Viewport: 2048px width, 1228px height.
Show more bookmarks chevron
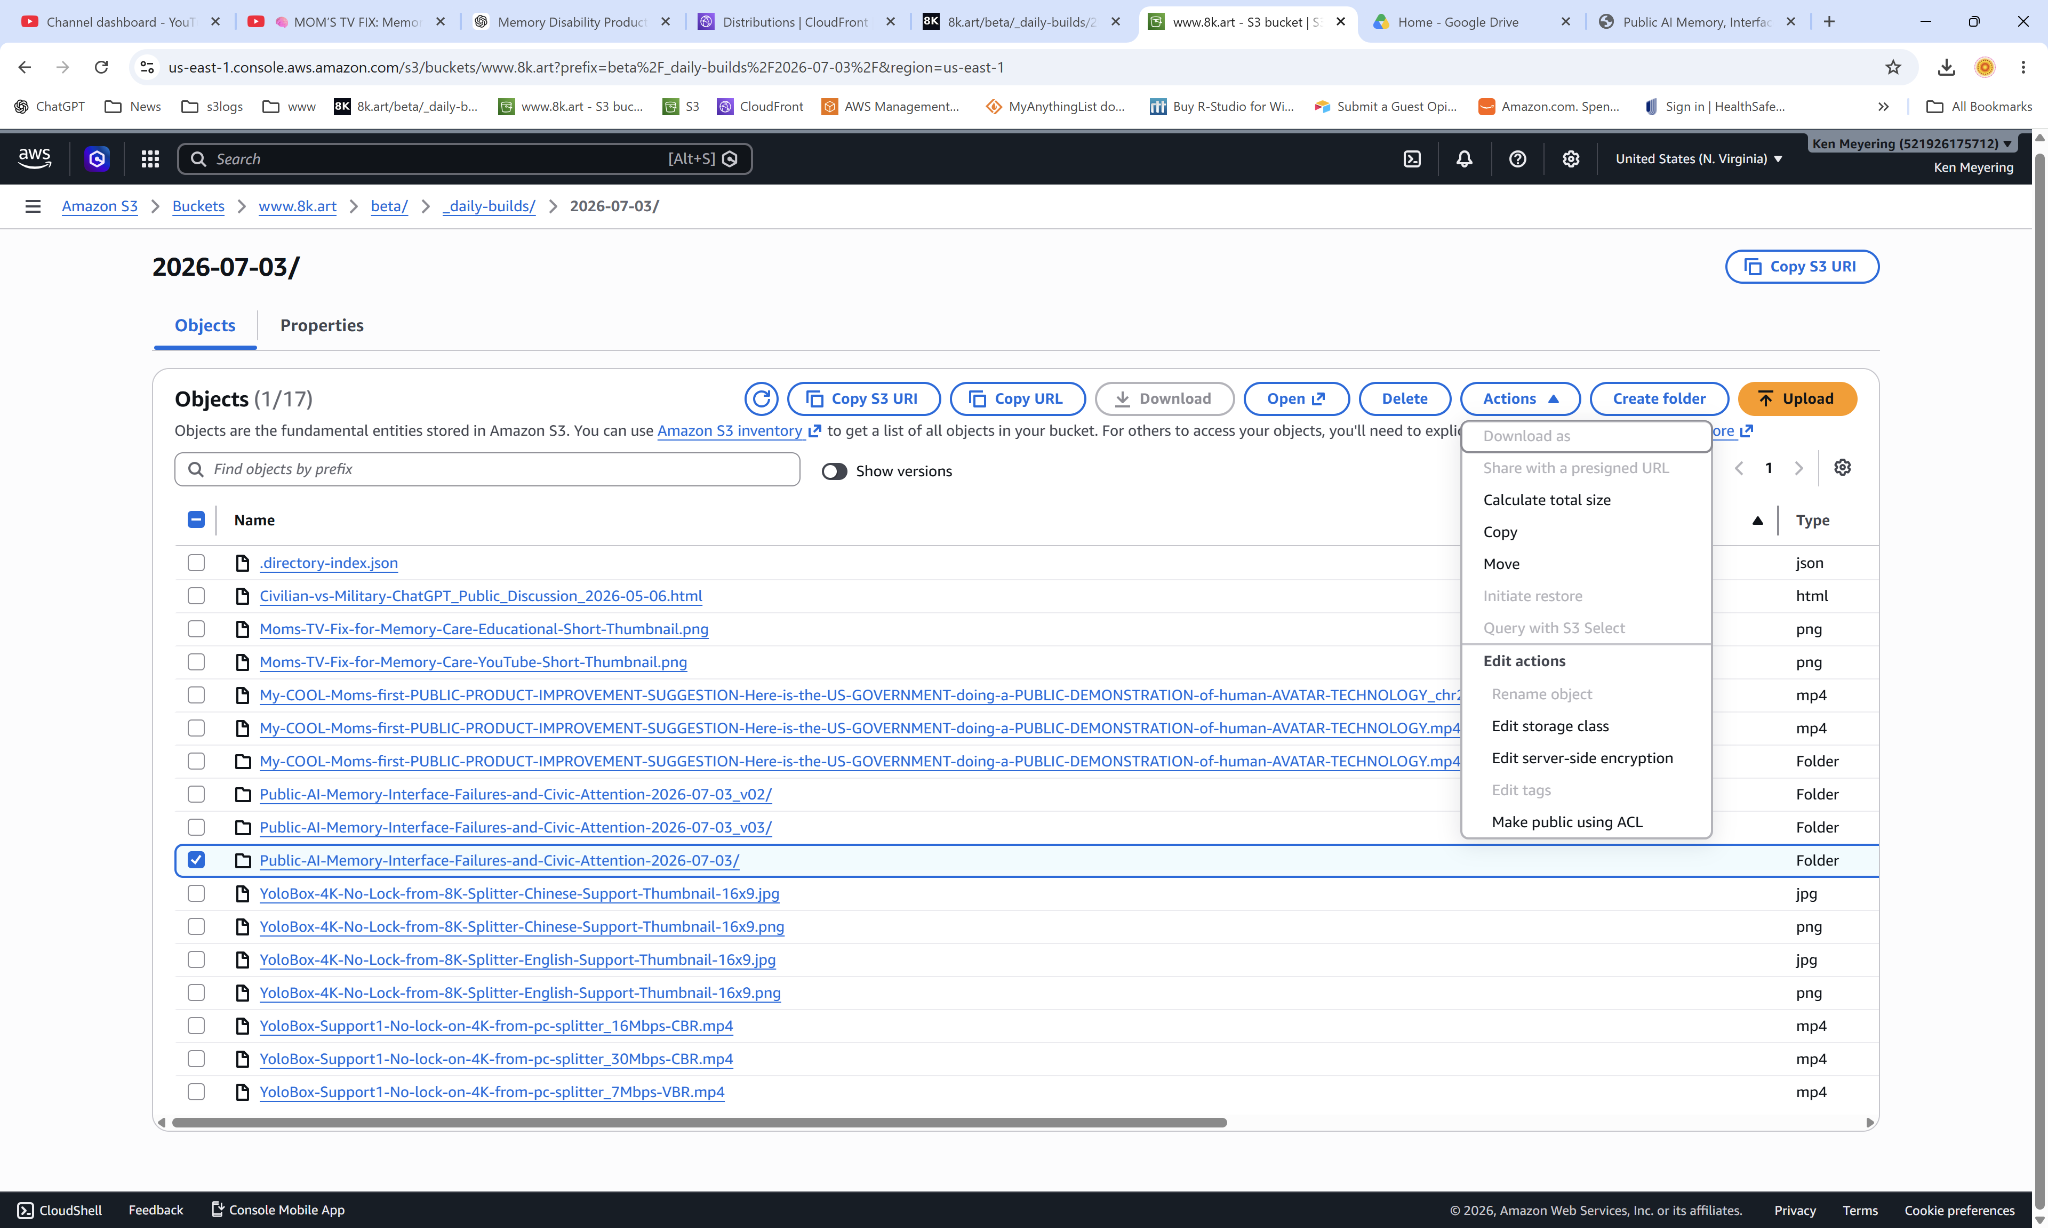tap(1883, 106)
